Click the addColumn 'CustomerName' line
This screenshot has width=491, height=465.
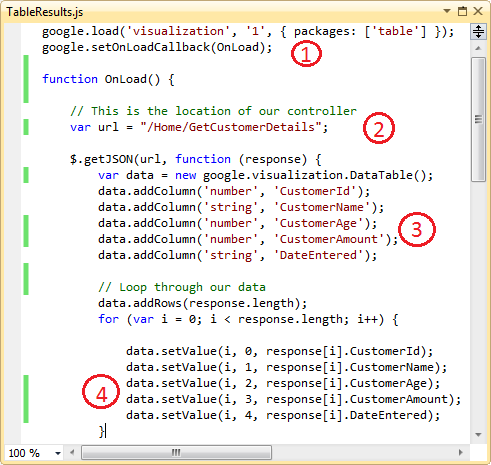(x=241, y=207)
